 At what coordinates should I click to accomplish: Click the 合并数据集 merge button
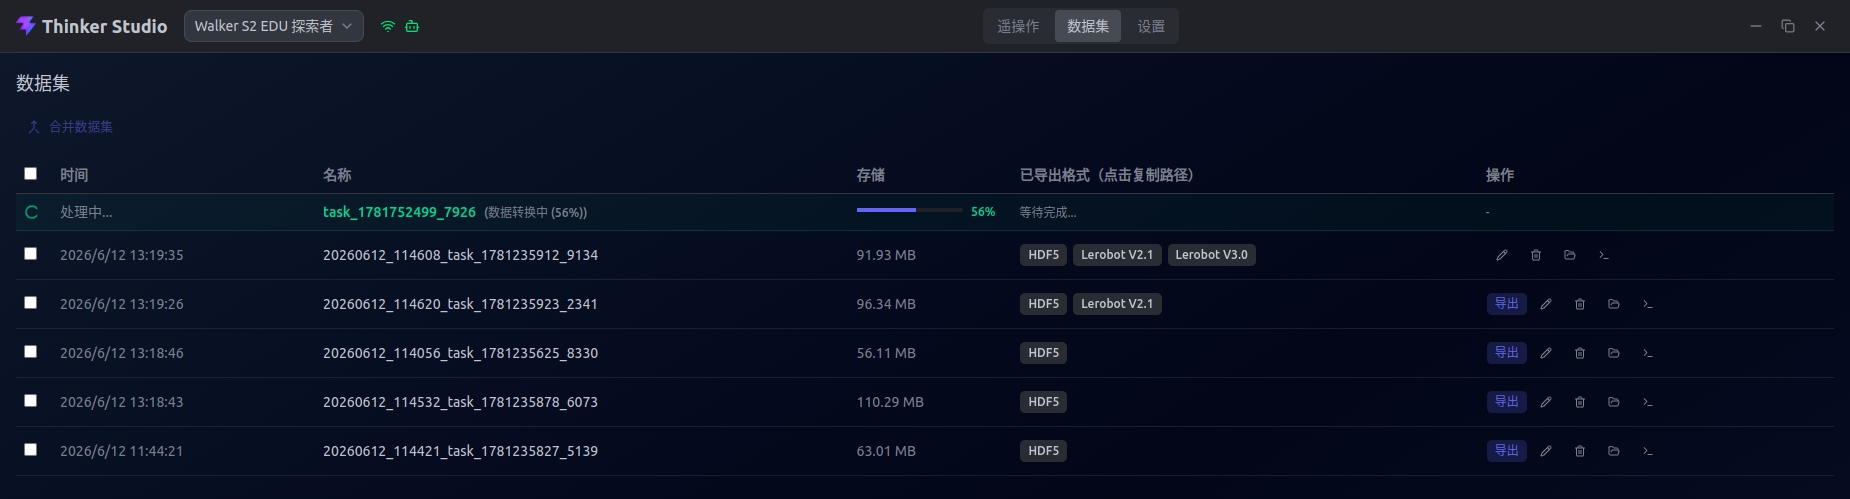click(x=70, y=127)
